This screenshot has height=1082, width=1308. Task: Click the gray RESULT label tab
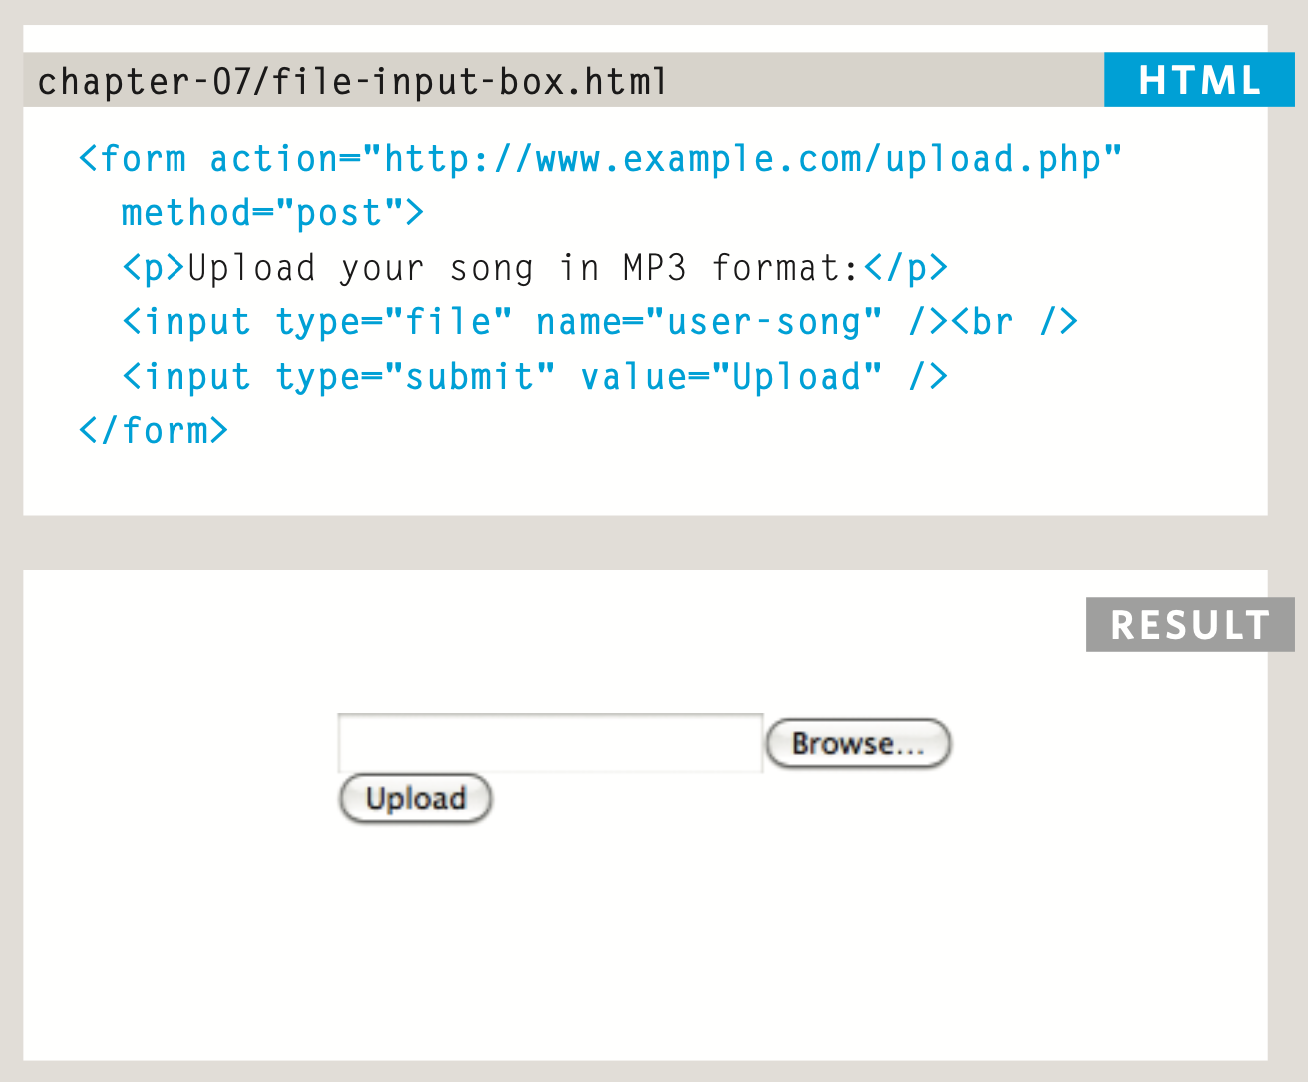coord(1190,625)
